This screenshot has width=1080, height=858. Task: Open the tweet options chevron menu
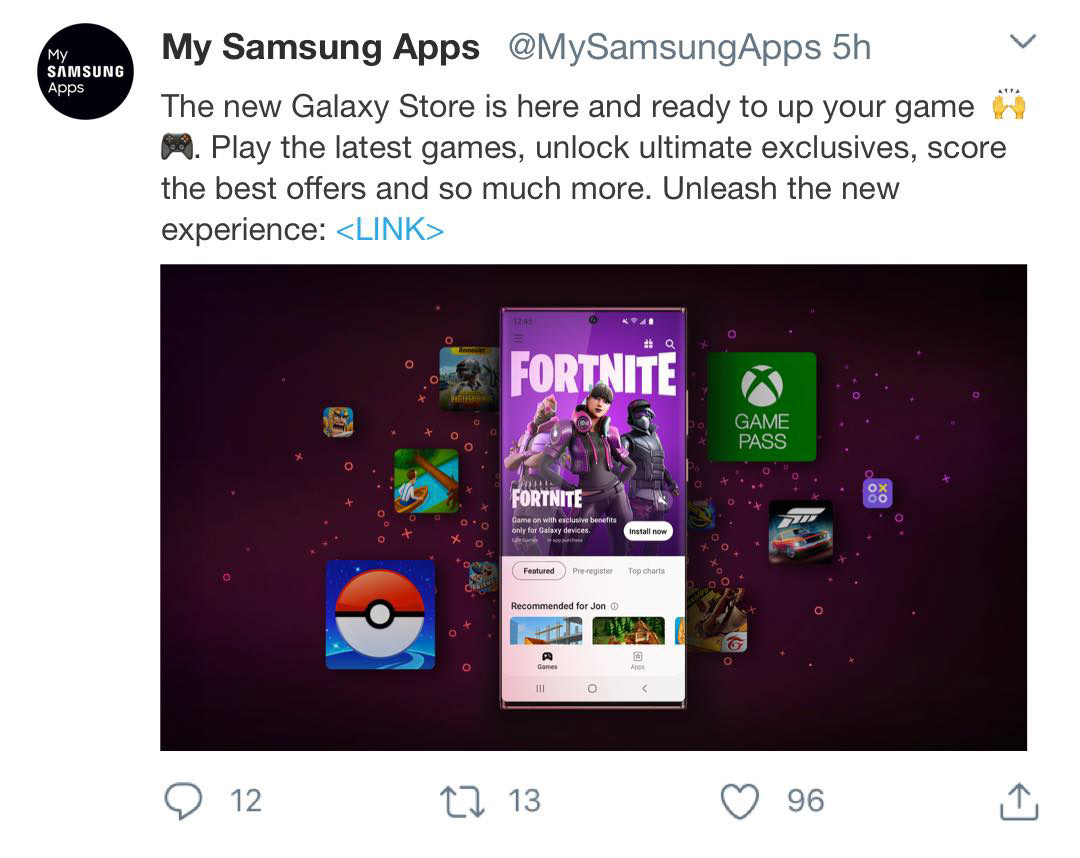pos(1023,41)
